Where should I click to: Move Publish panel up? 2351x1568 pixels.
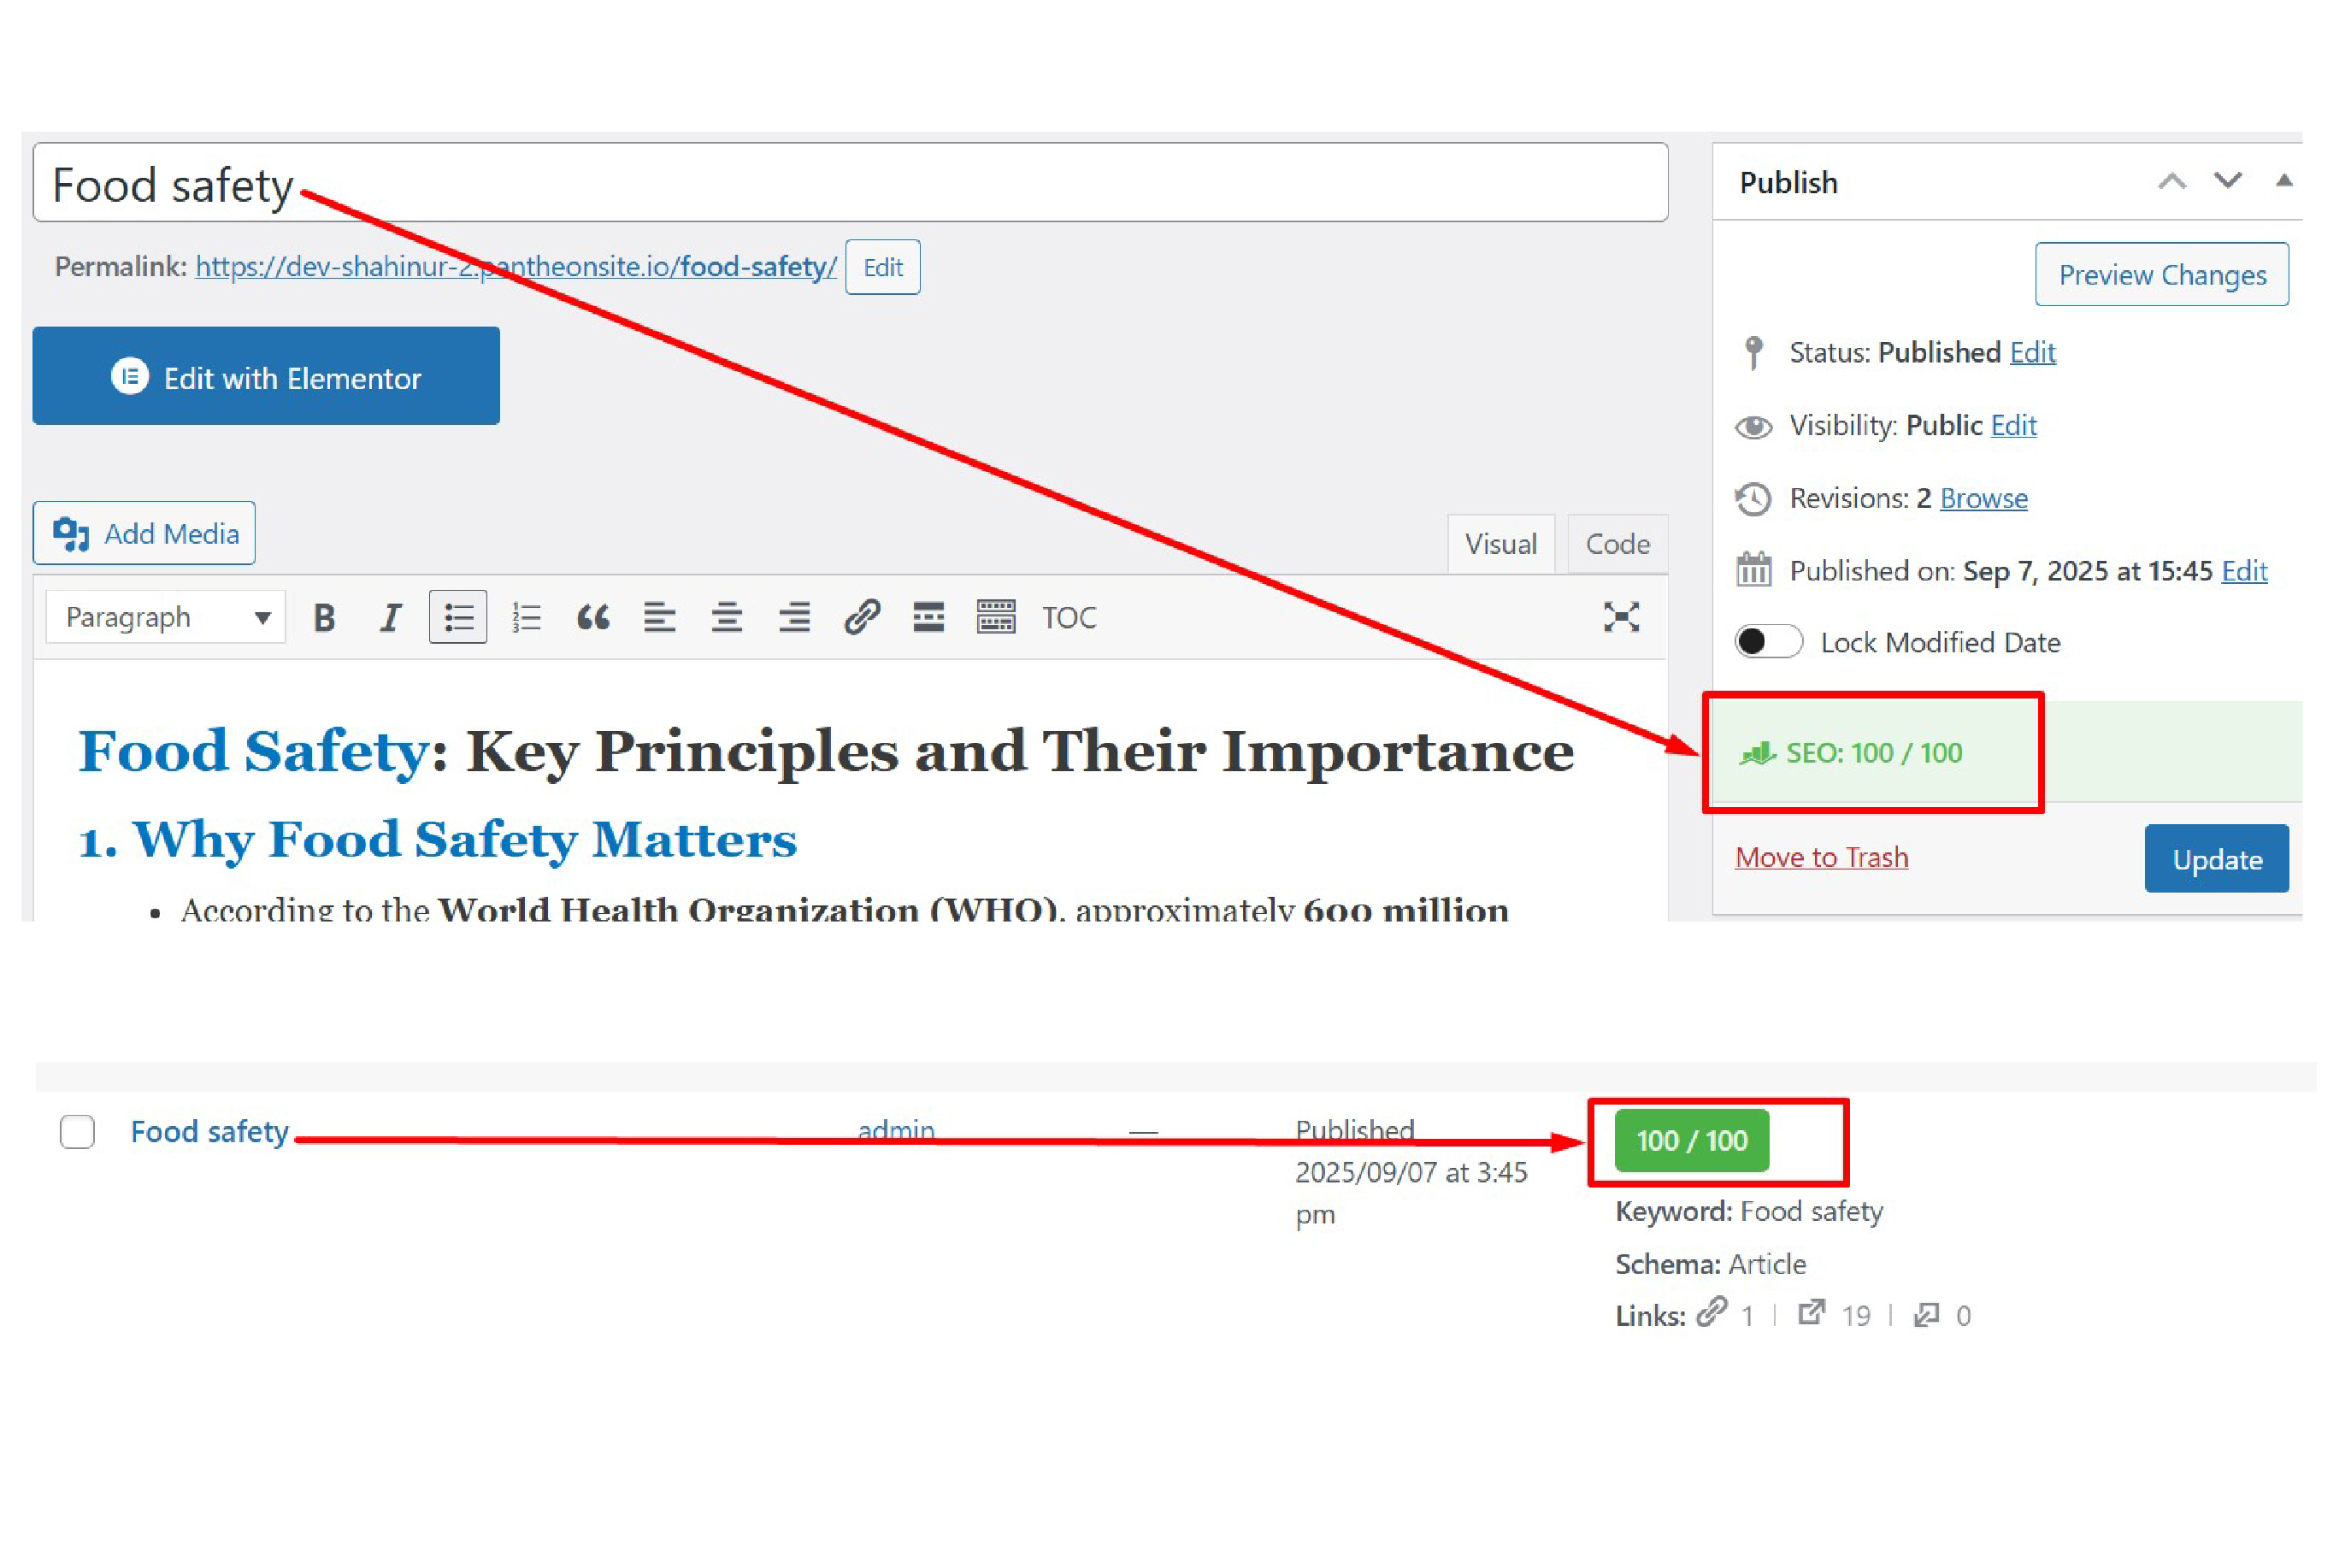click(x=2171, y=181)
